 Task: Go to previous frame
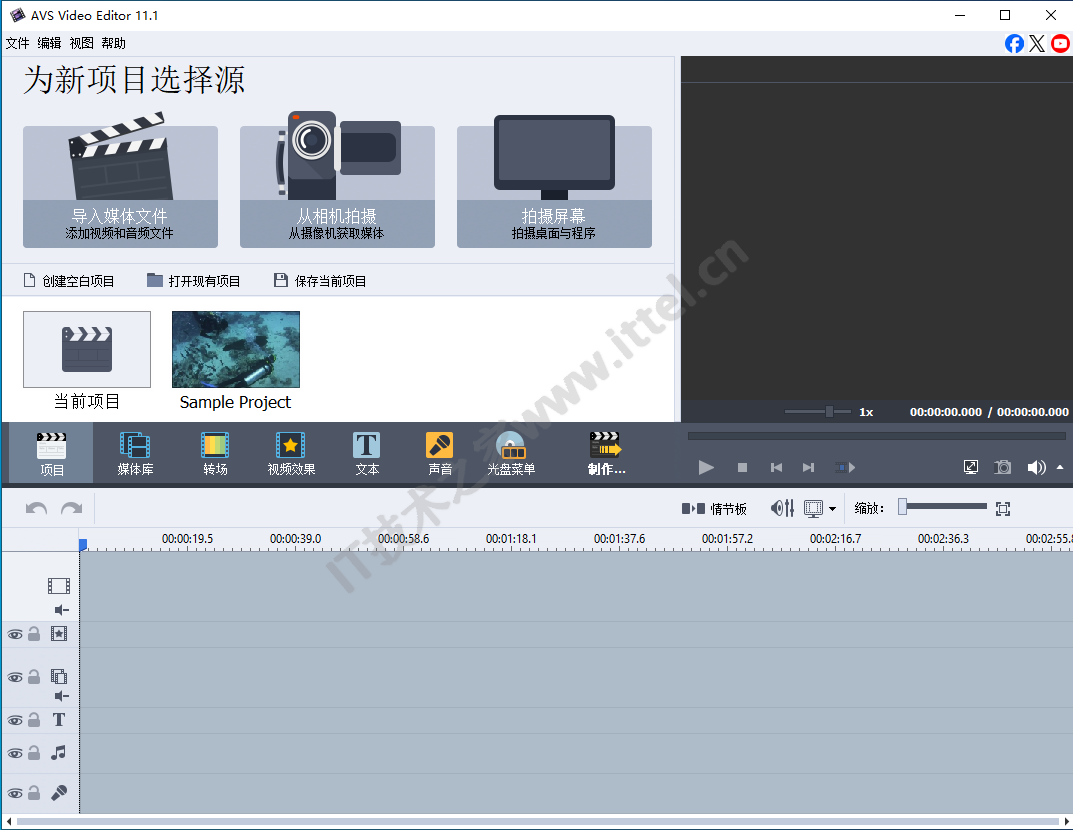[x=776, y=467]
